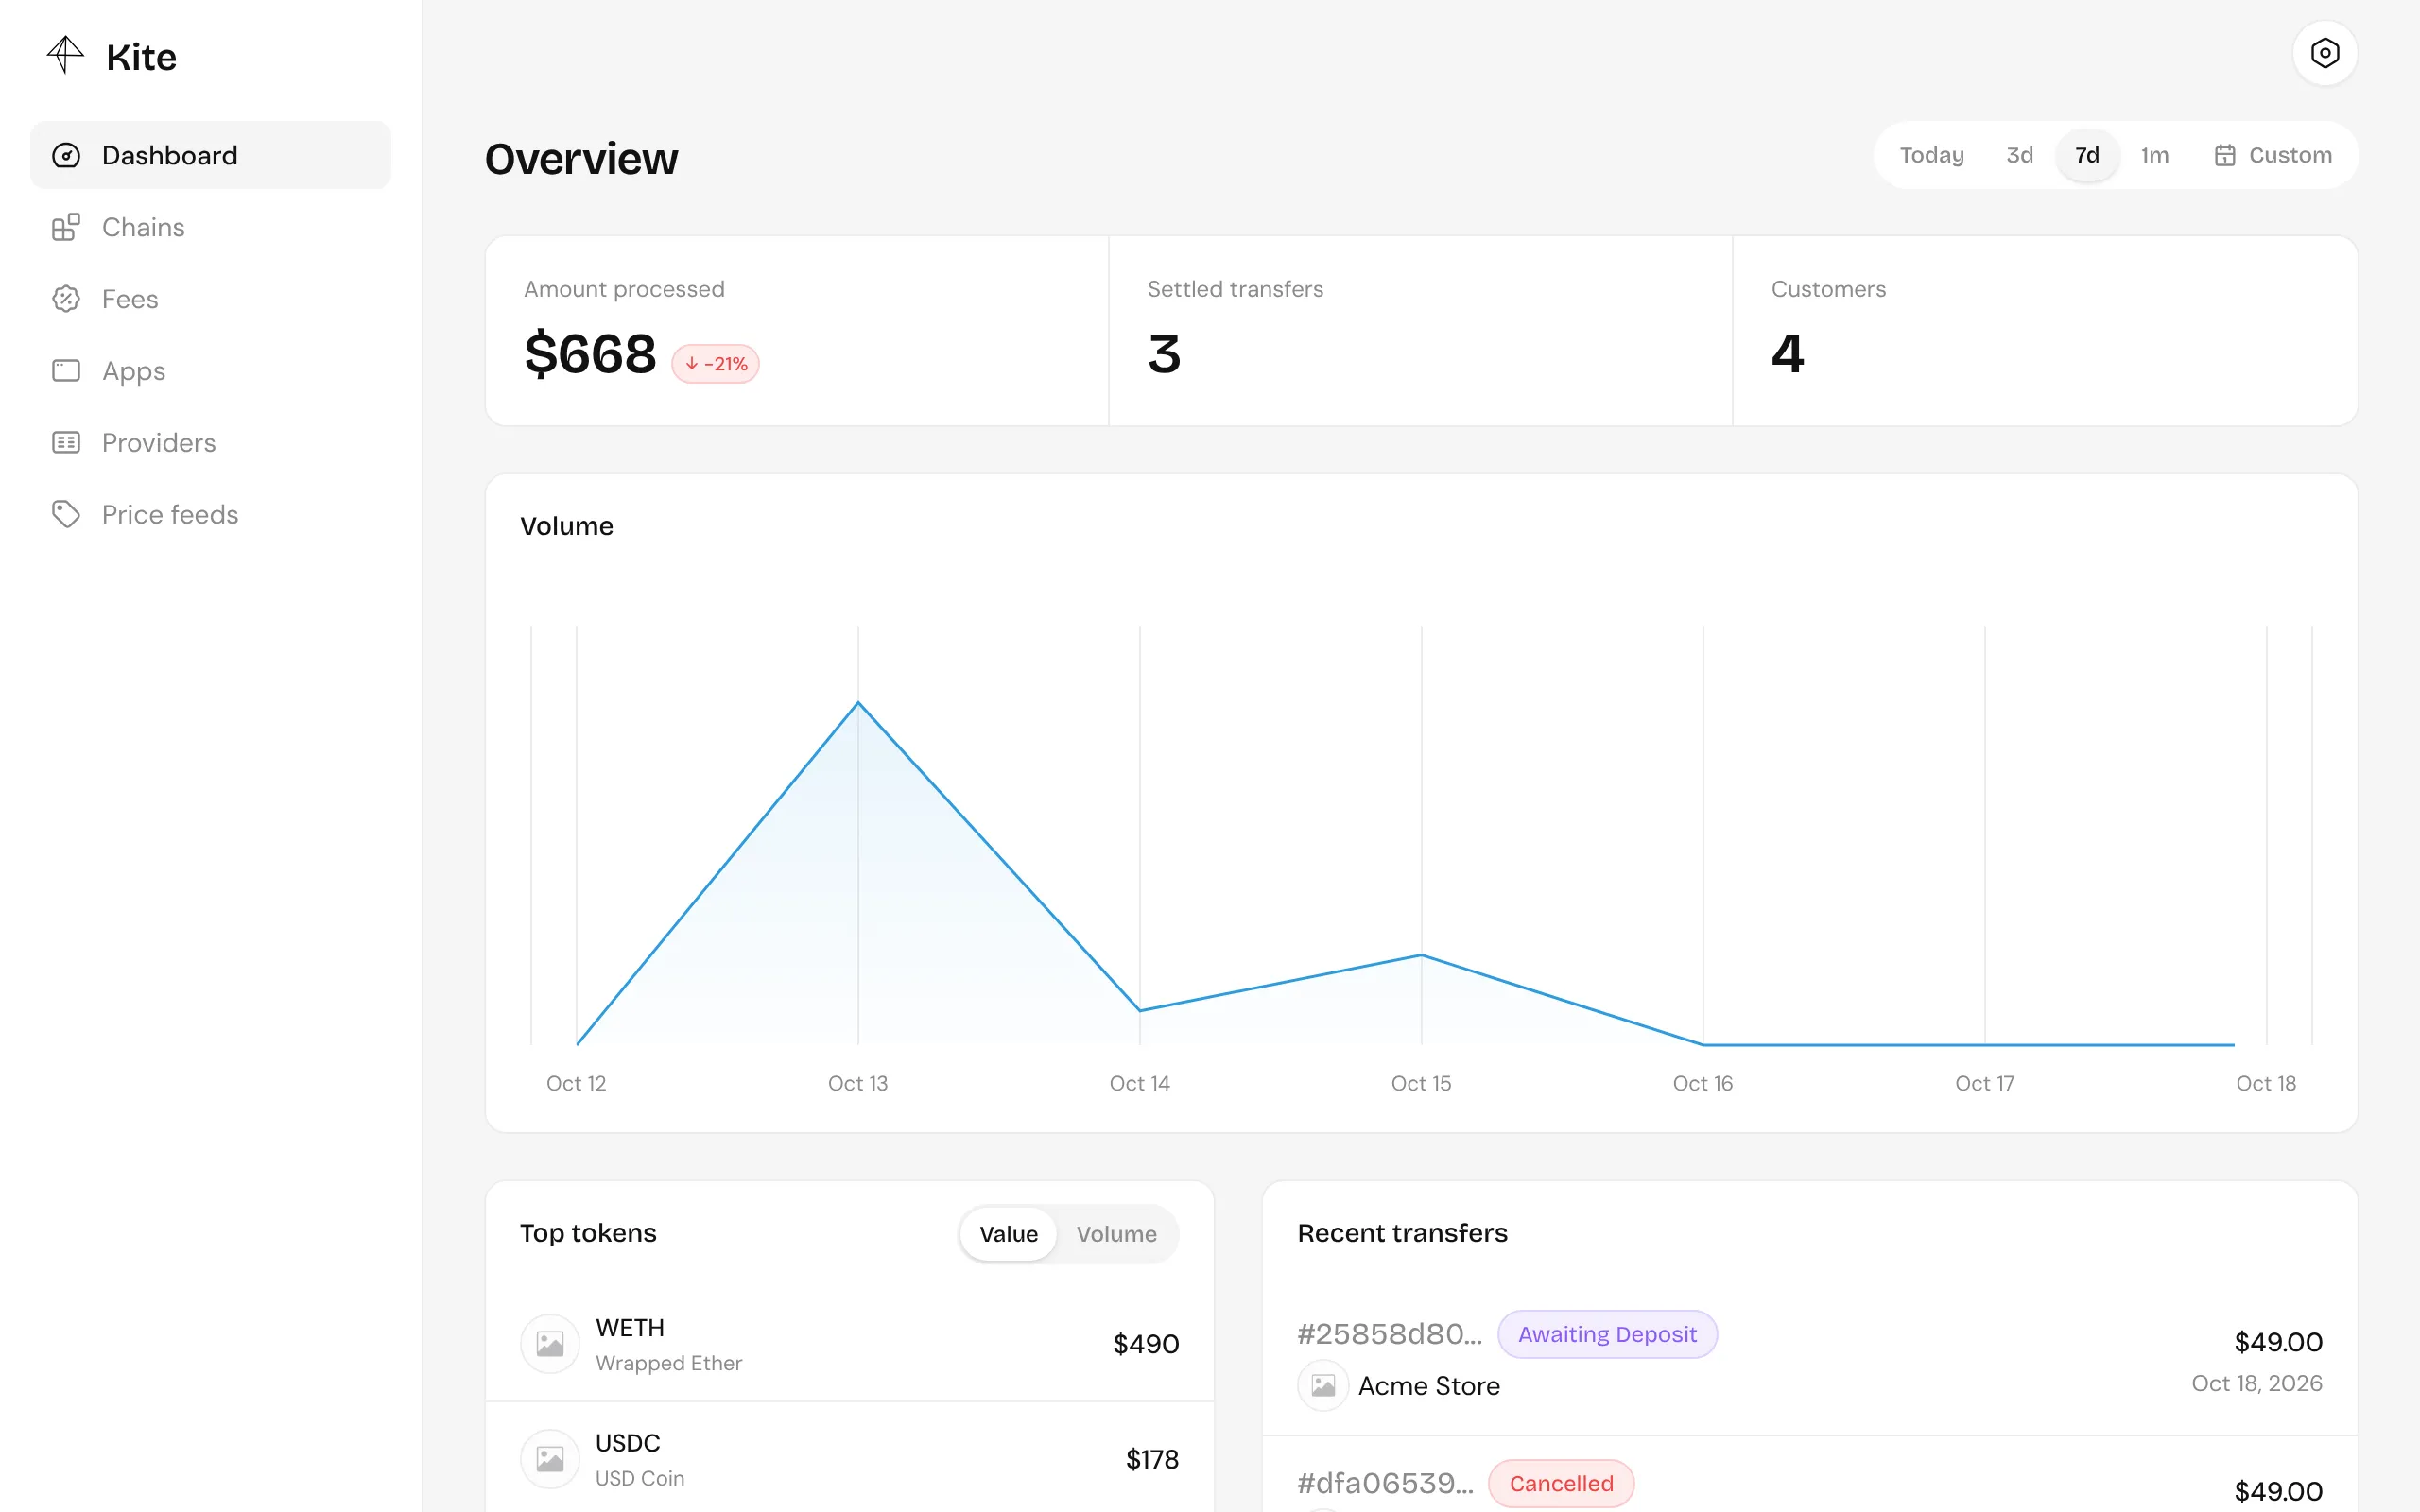Image resolution: width=2420 pixels, height=1512 pixels.
Task: Click the Acme Store merchant name
Action: (x=1429, y=1386)
